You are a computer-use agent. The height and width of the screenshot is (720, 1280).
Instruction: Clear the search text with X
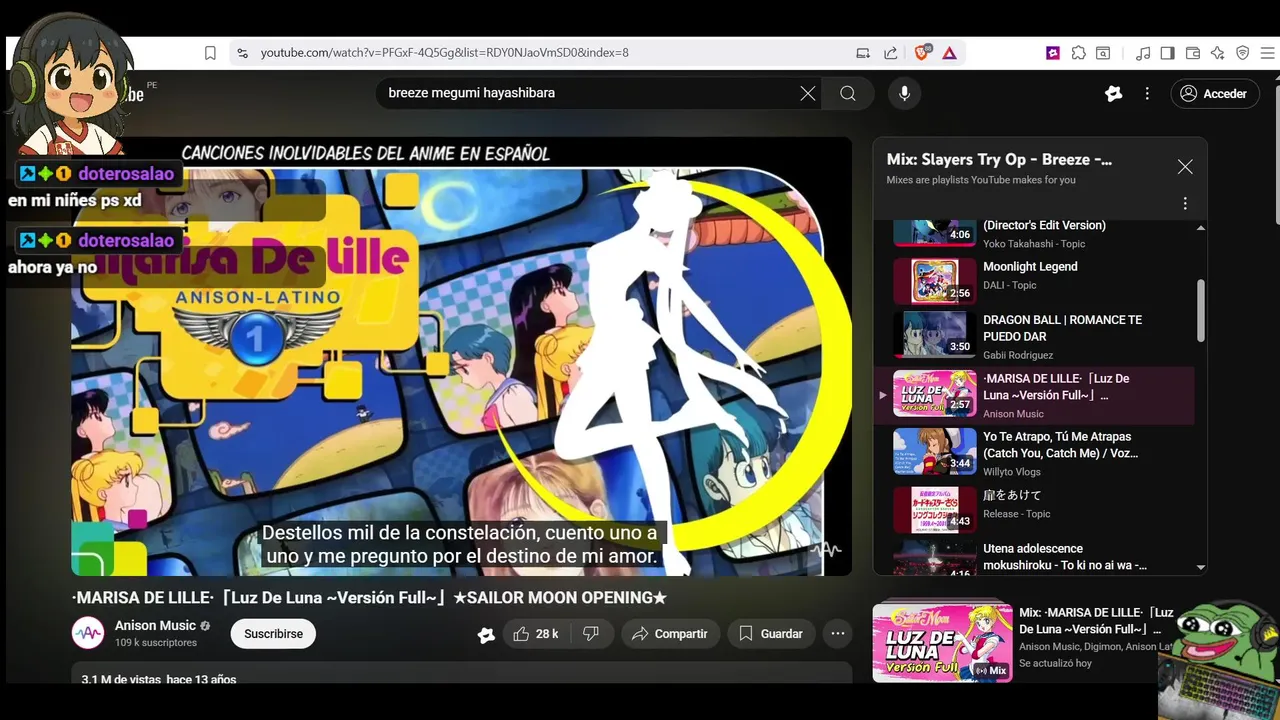[808, 93]
